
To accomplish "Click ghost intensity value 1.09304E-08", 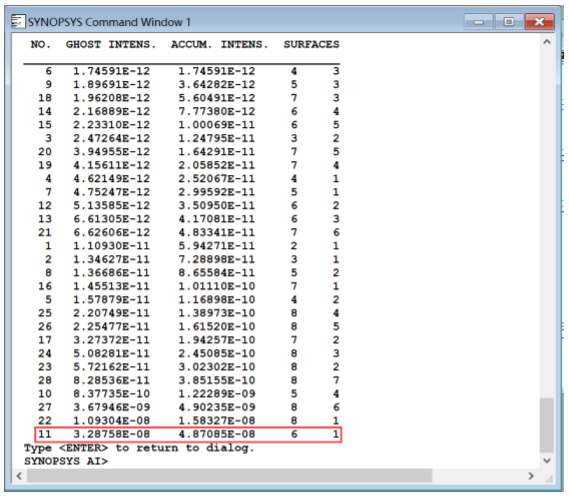I will pos(111,421).
